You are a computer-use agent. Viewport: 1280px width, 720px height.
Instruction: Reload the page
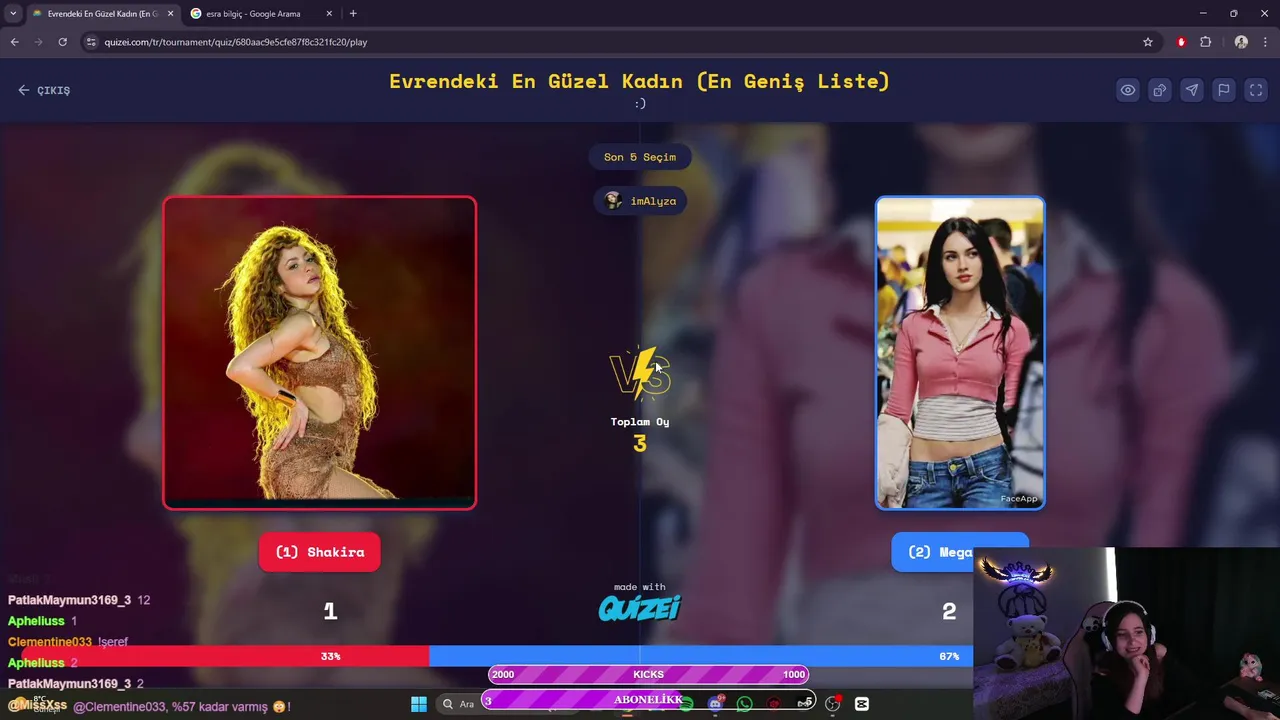[x=62, y=42]
